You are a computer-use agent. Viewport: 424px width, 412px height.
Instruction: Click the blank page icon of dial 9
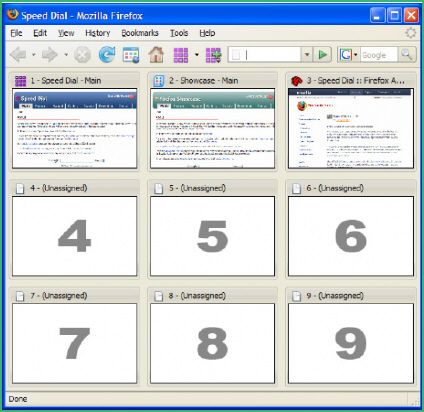(x=296, y=296)
